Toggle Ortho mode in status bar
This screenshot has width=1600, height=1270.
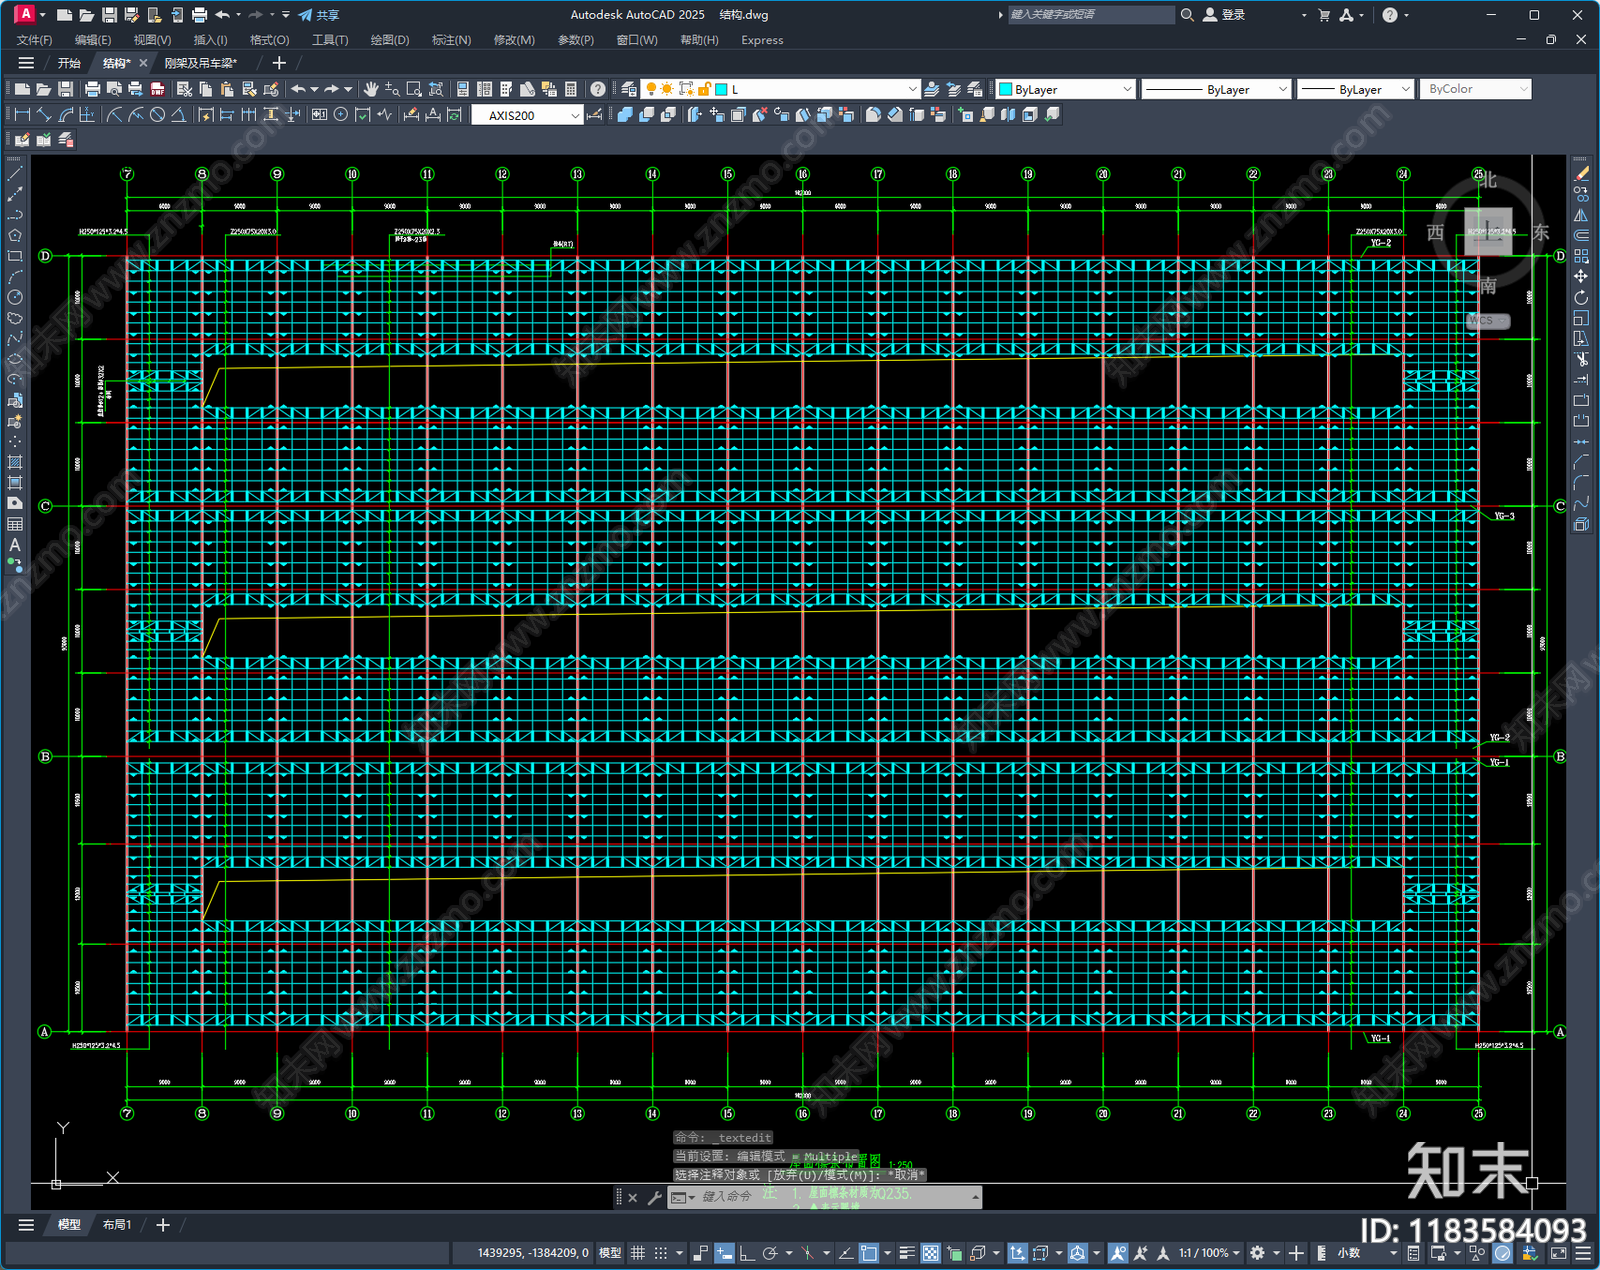(747, 1253)
